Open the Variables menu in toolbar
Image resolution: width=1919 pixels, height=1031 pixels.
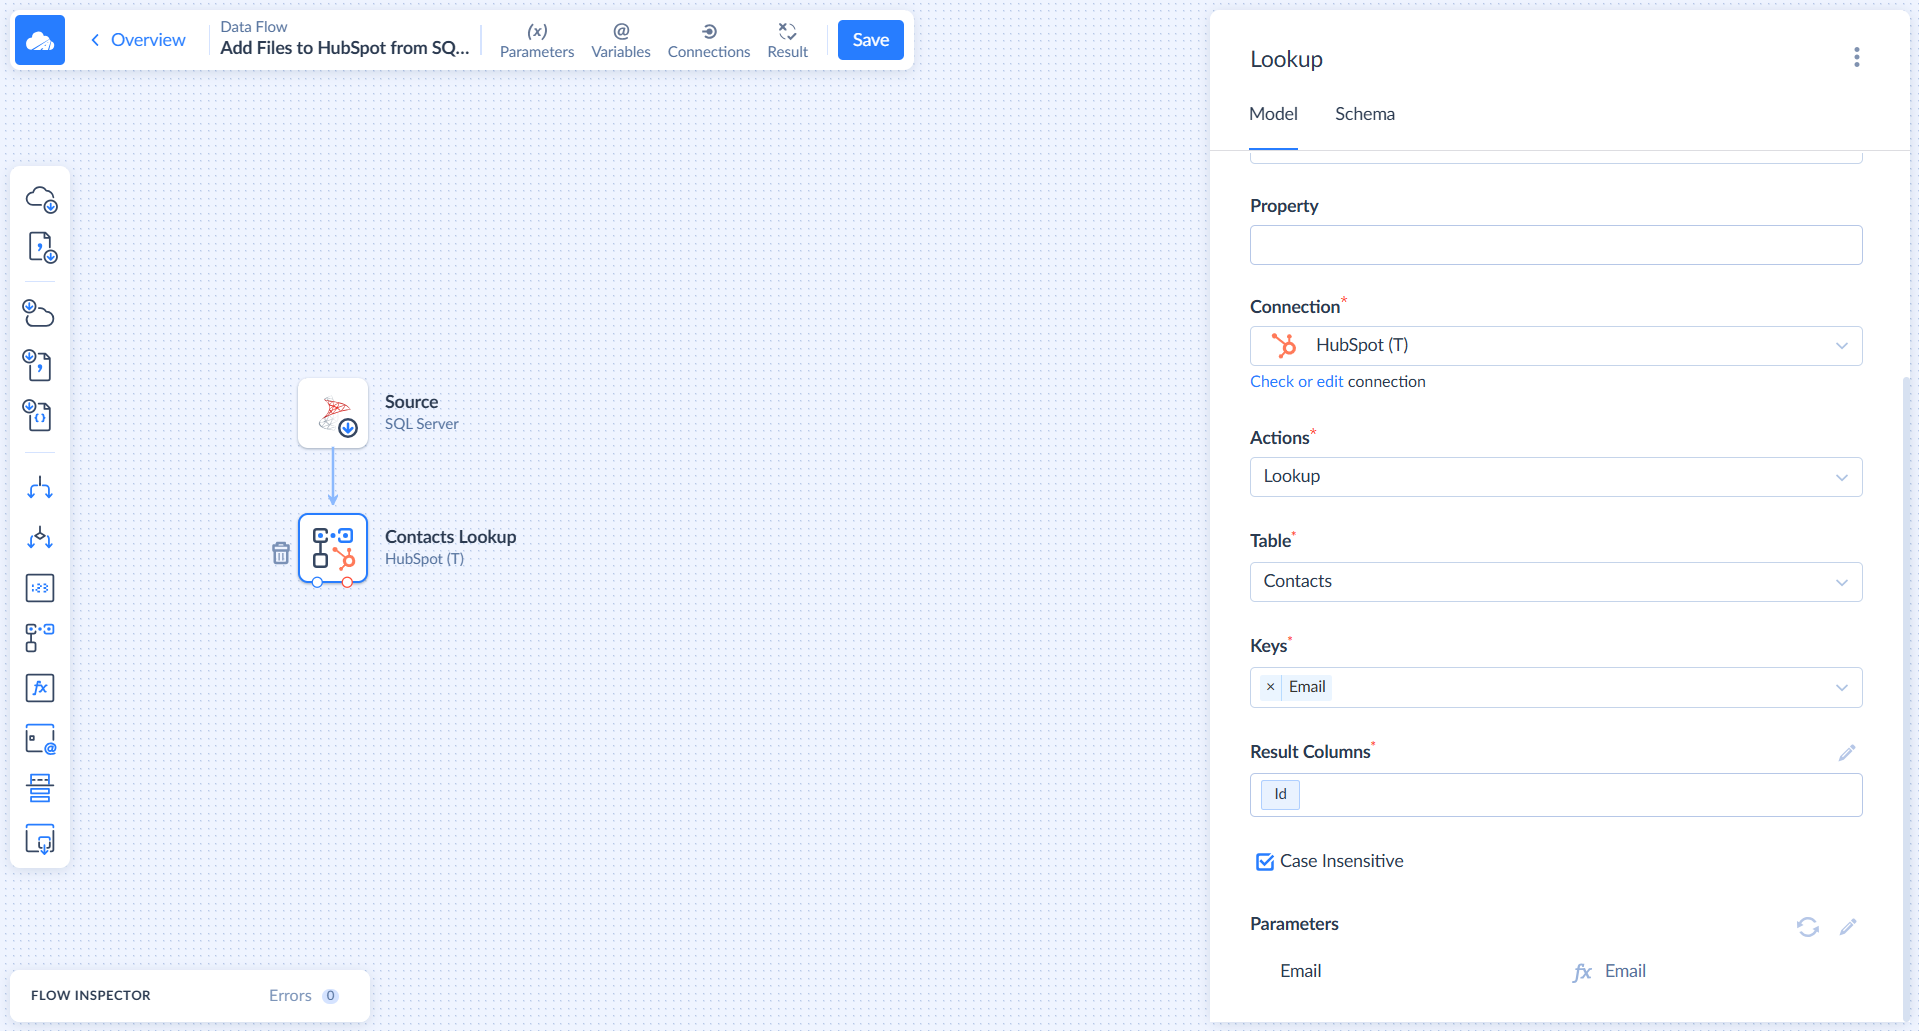coord(620,40)
